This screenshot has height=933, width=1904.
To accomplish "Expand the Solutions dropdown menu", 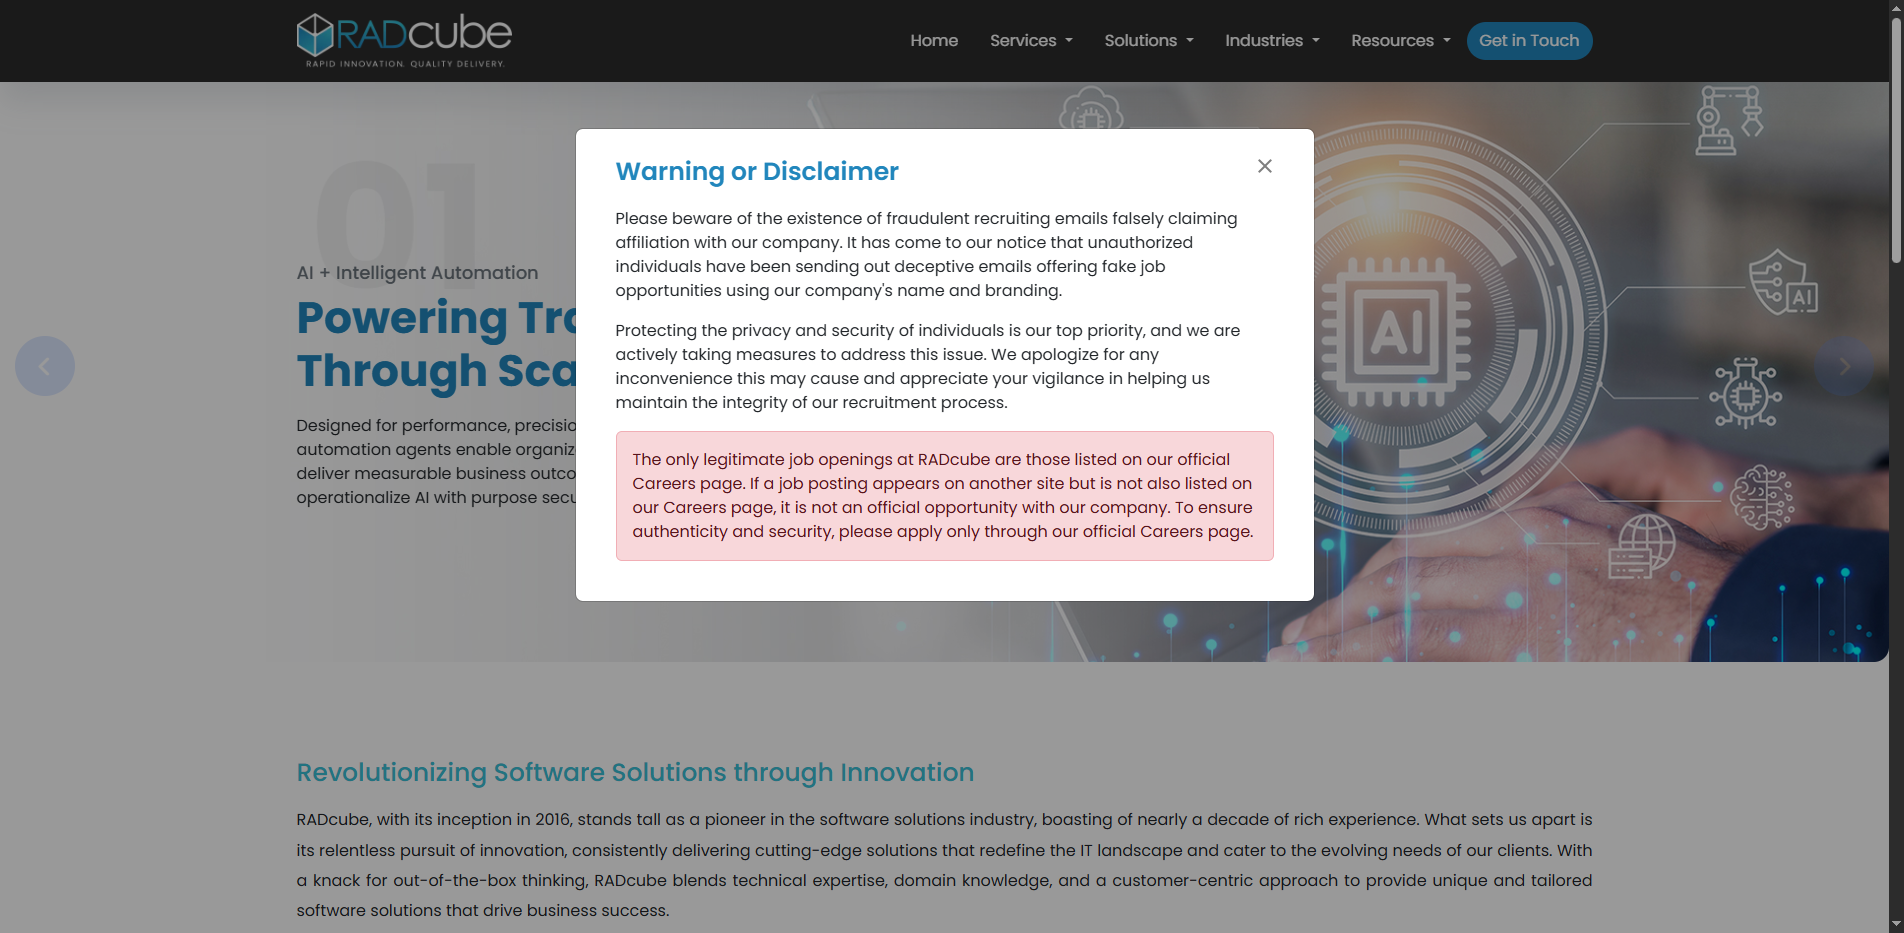I will tap(1149, 41).
